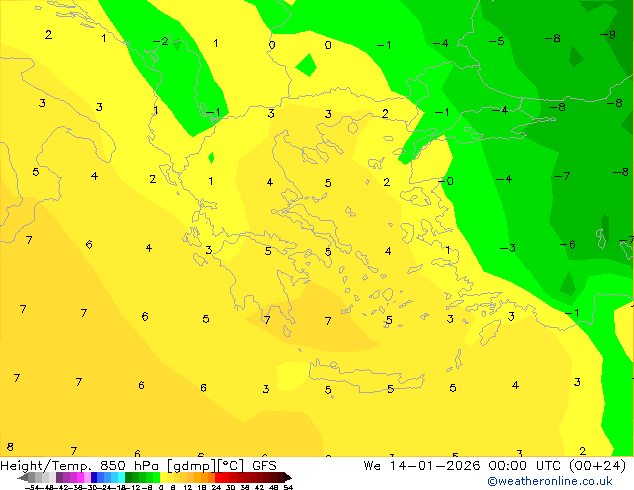Click the -5 temperature value near top right

(496, 42)
